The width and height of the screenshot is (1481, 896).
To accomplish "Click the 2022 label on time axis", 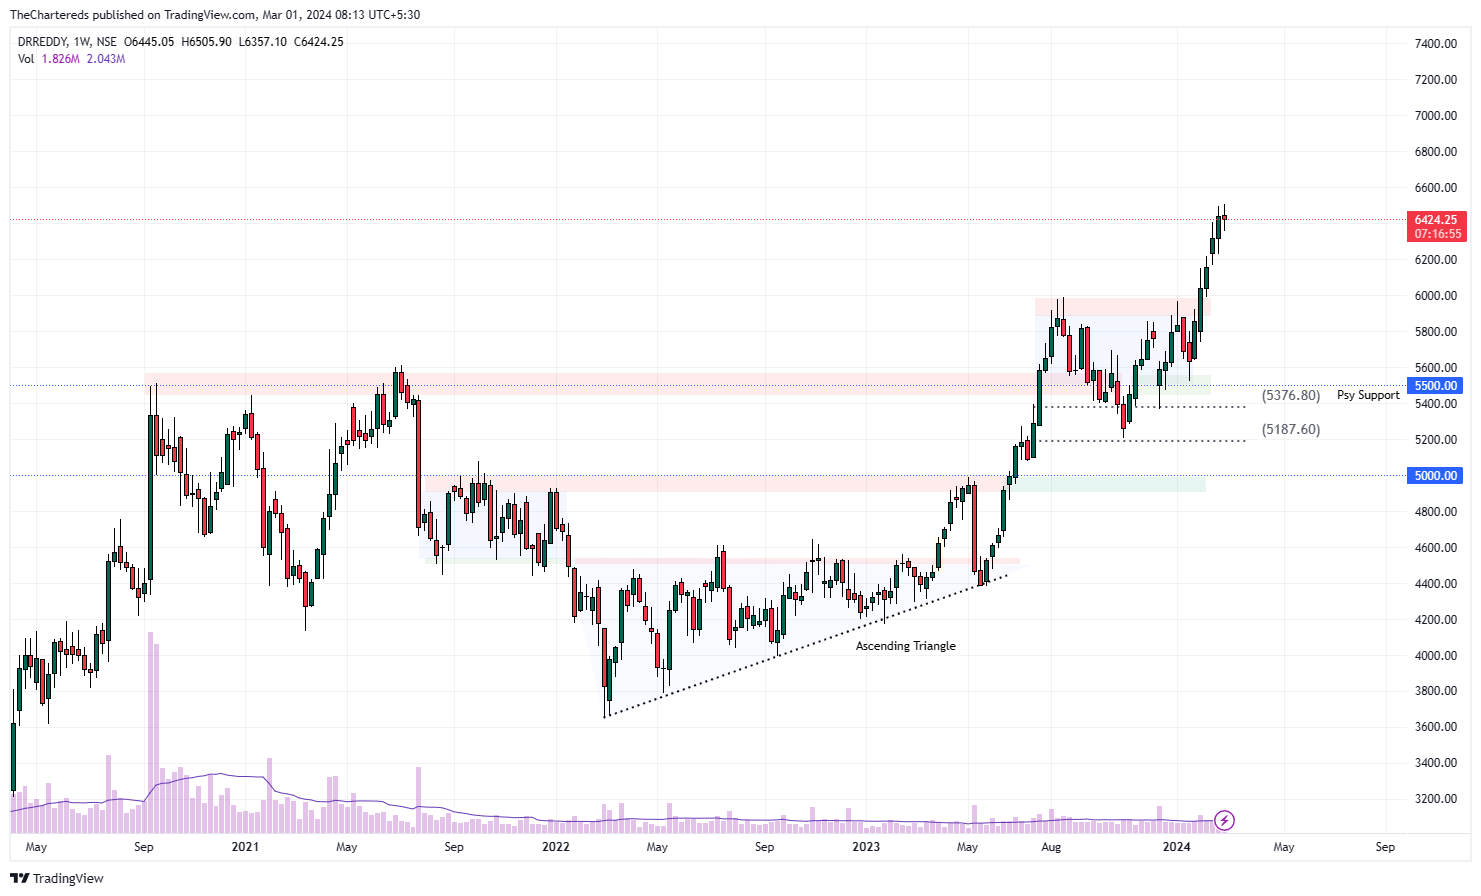I will tap(556, 847).
